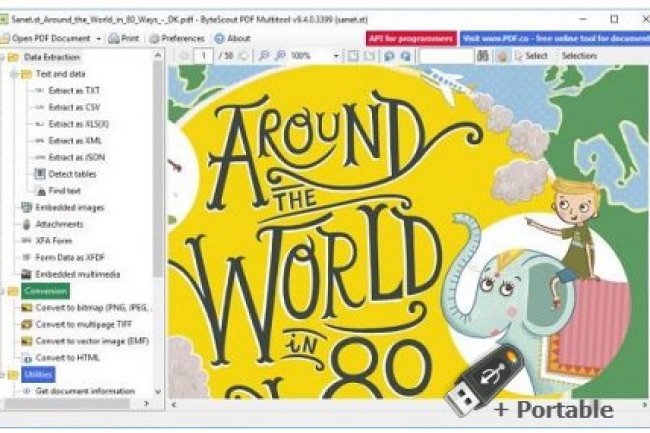Collapse the Conversion folder node
This screenshot has width=650, height=433.
click(x=2, y=291)
